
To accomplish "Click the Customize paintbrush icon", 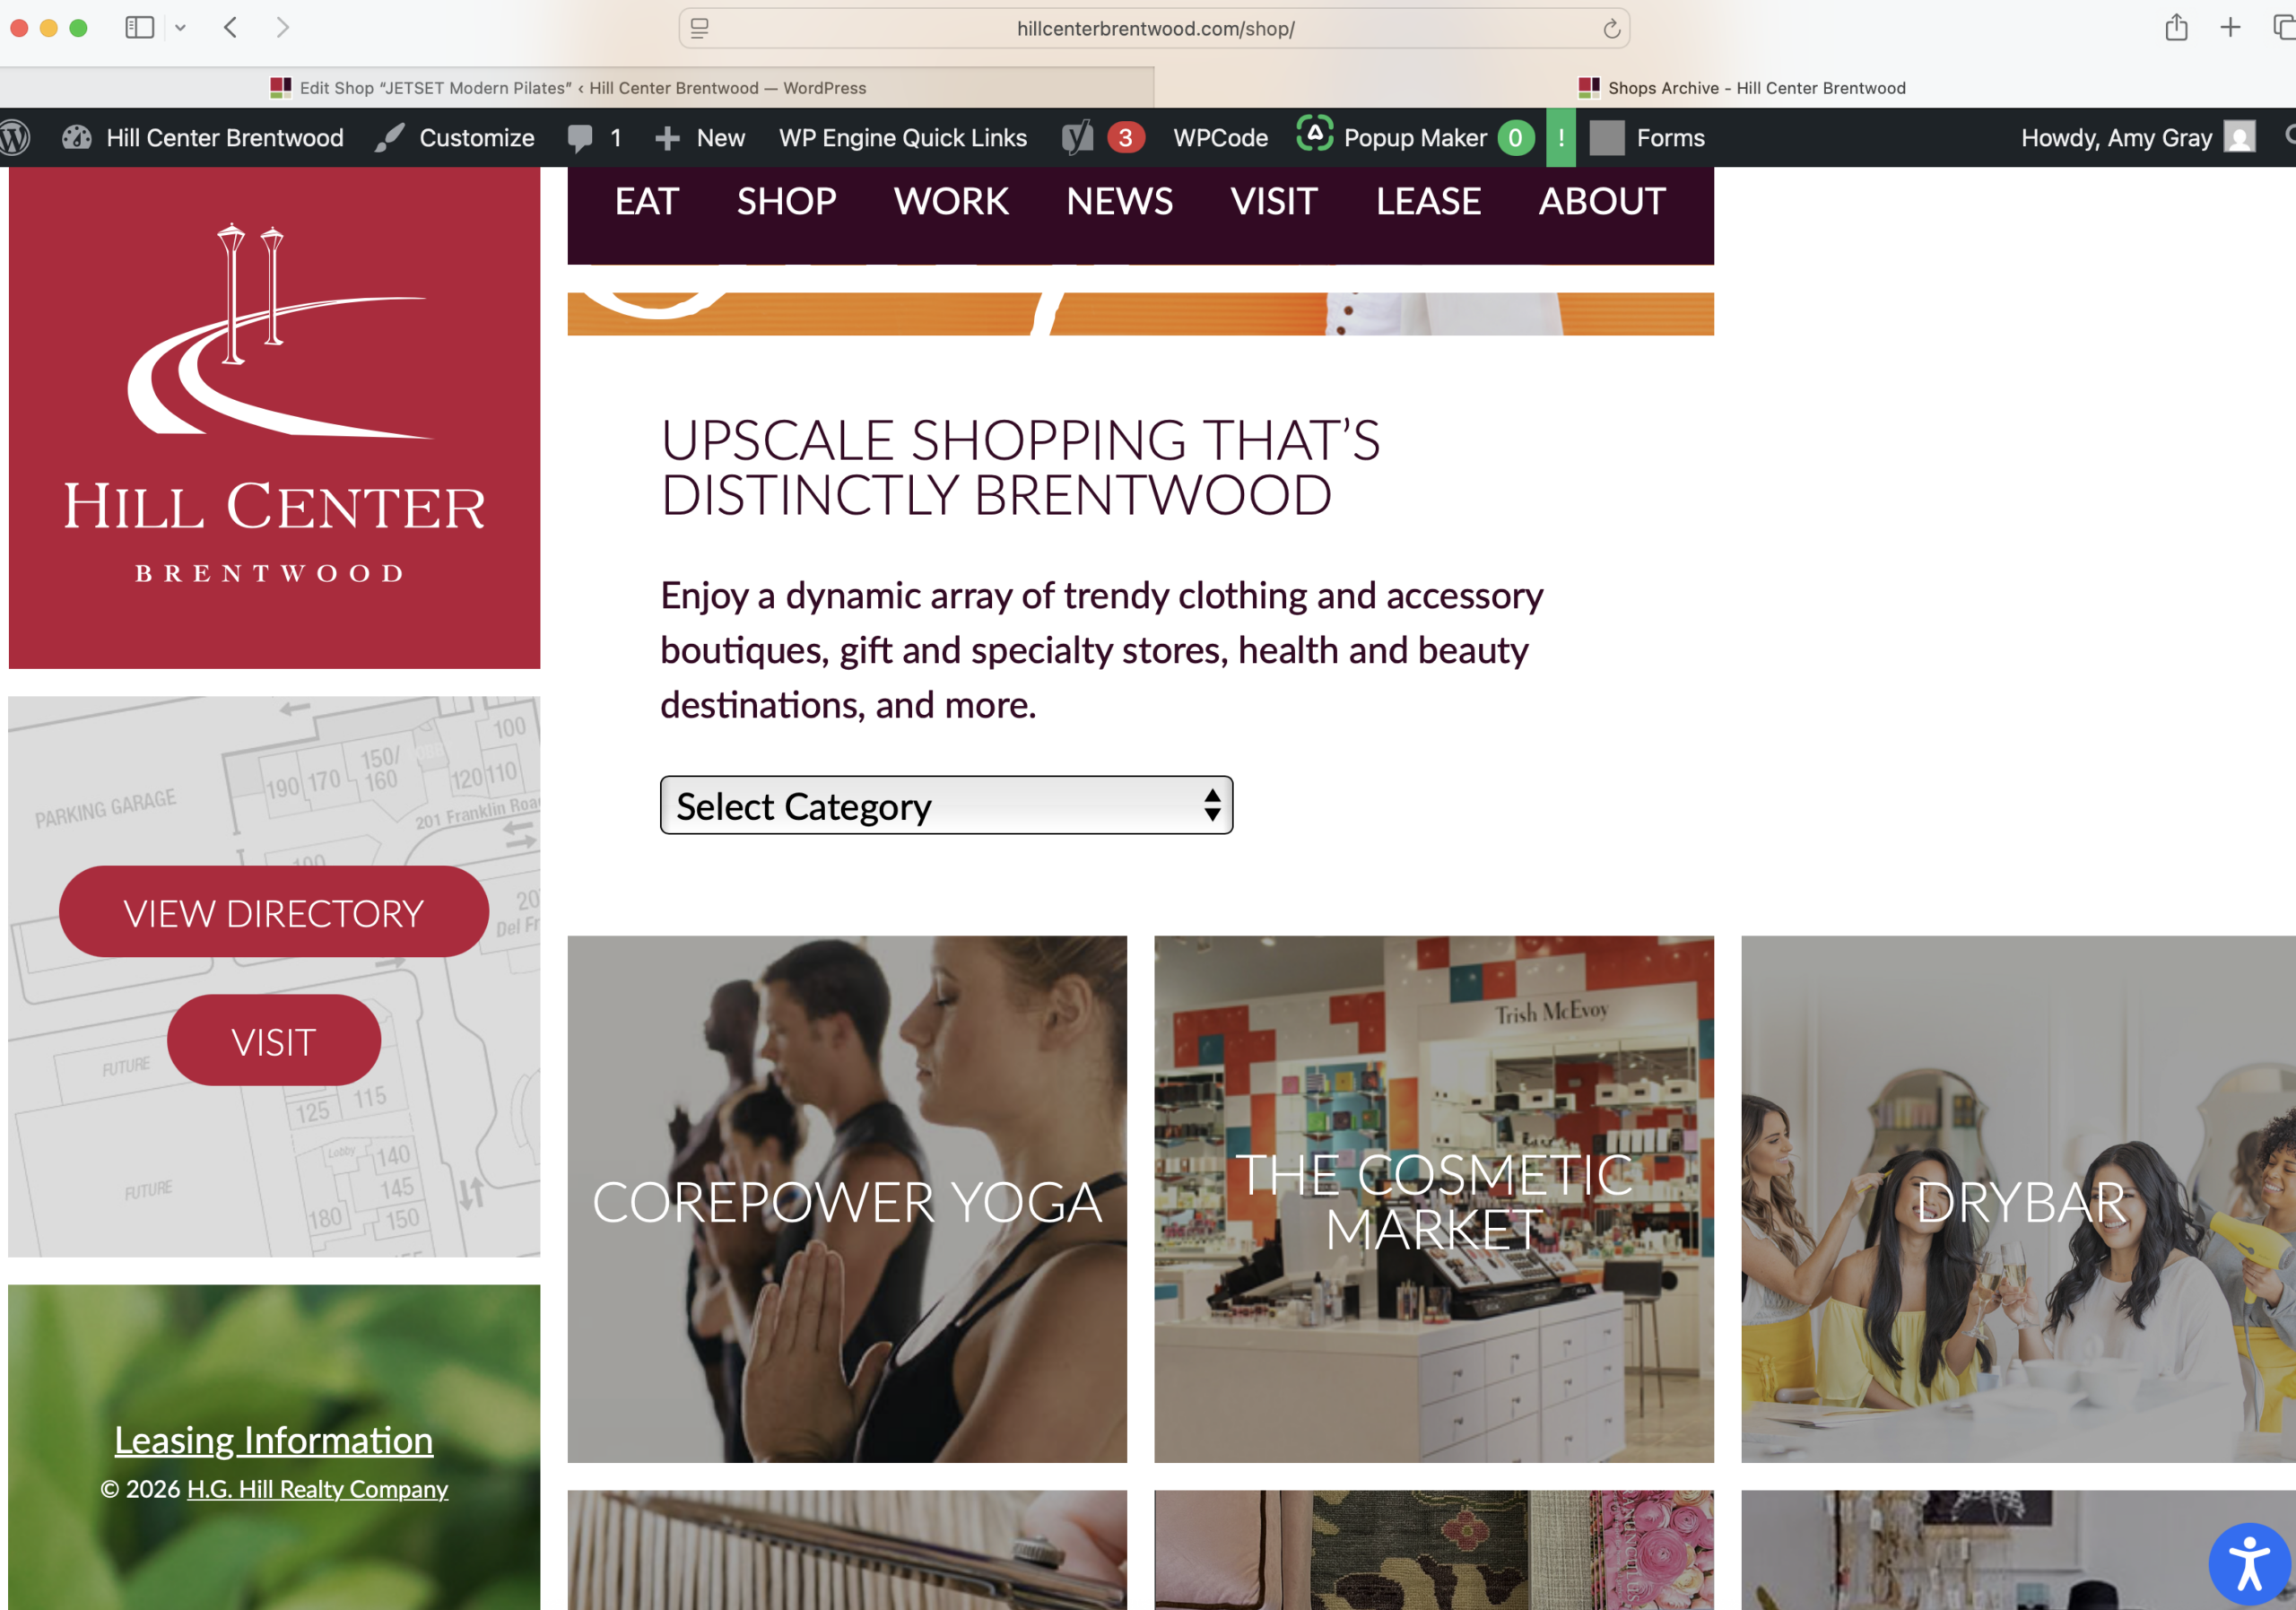I will 390,137.
